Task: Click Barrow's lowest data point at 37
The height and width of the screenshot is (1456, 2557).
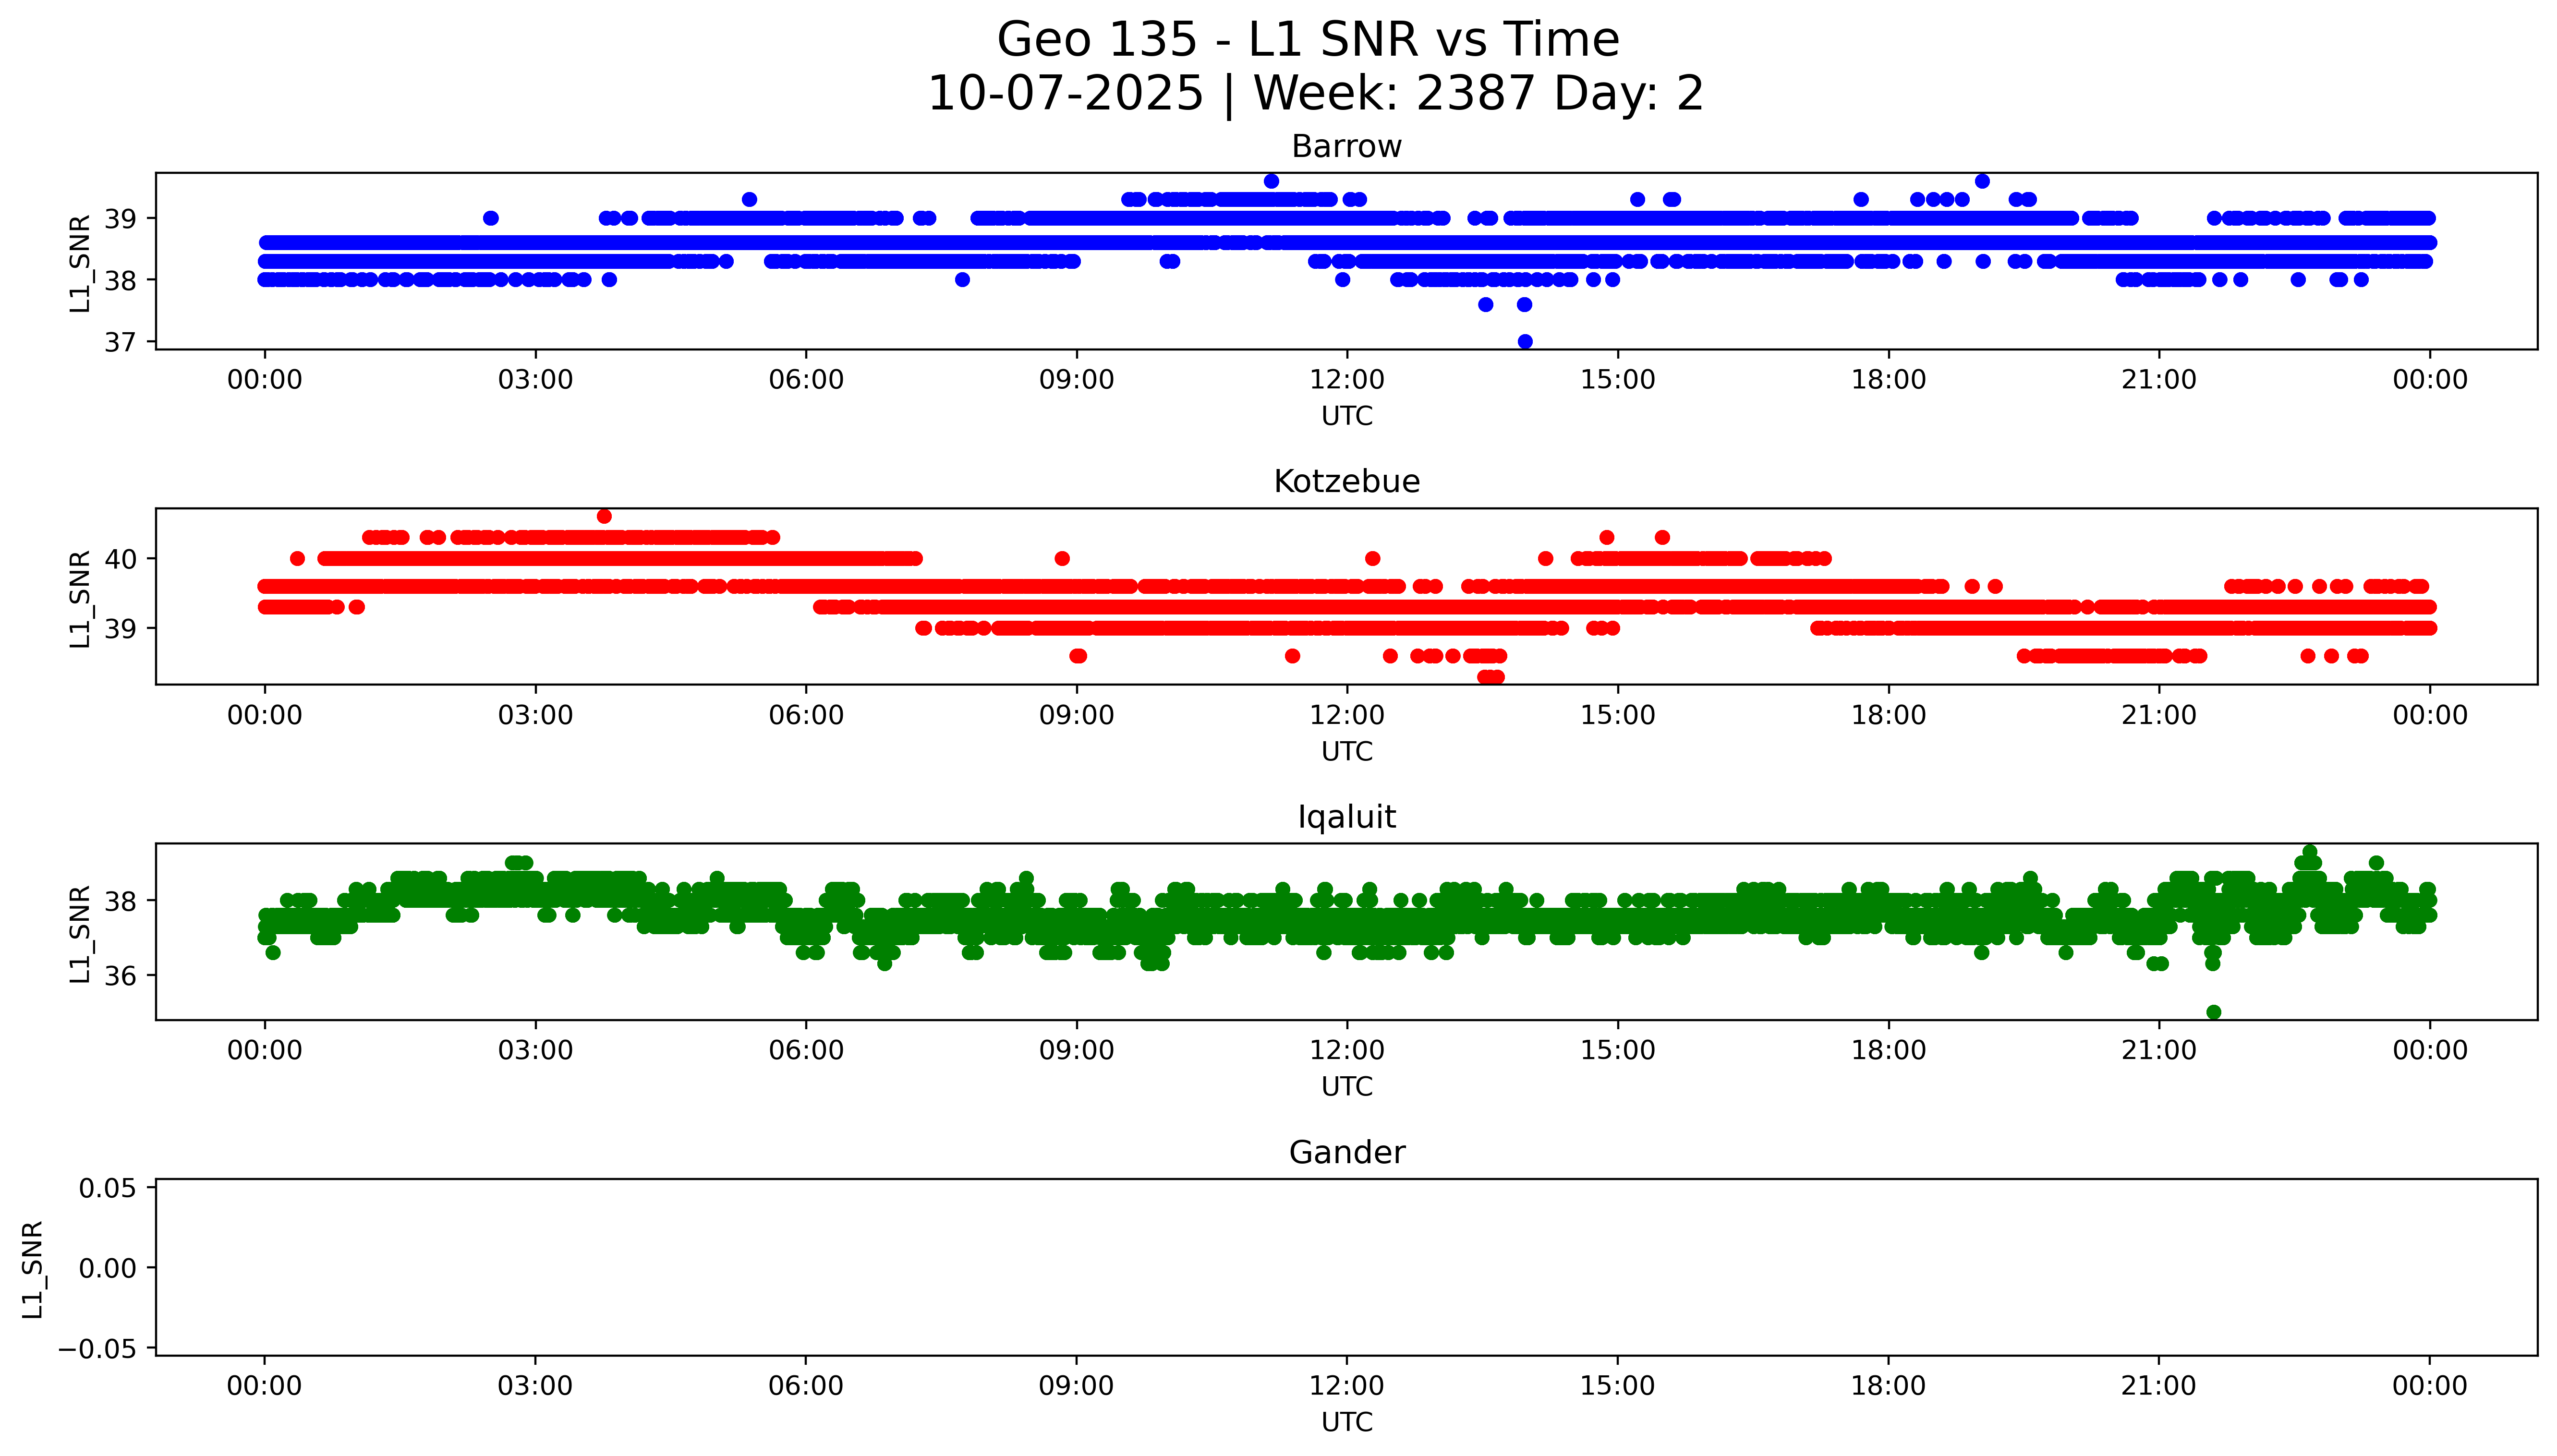Action: [x=1525, y=342]
